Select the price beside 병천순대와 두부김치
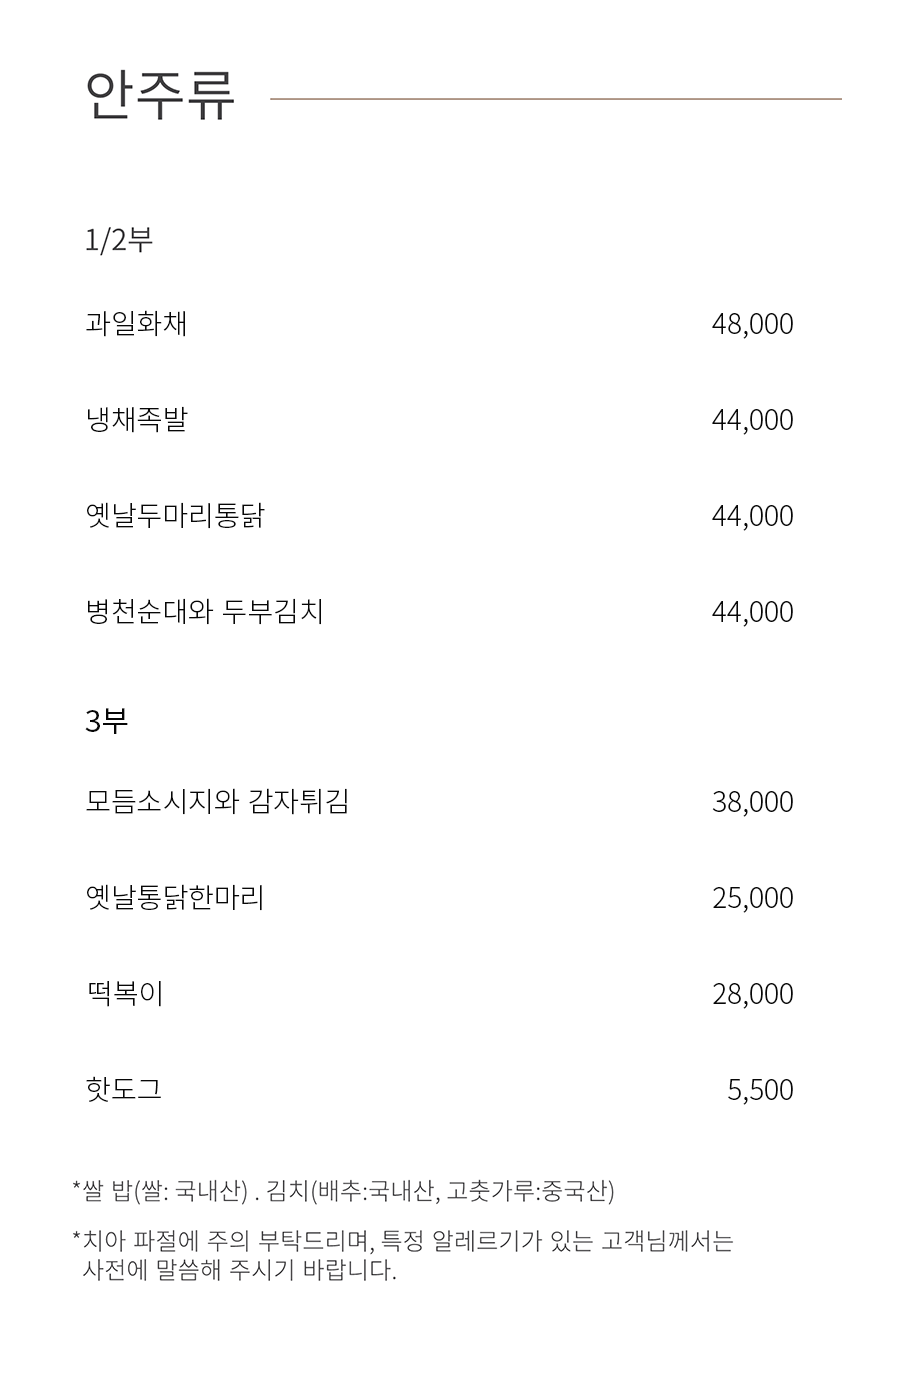 [x=753, y=612]
